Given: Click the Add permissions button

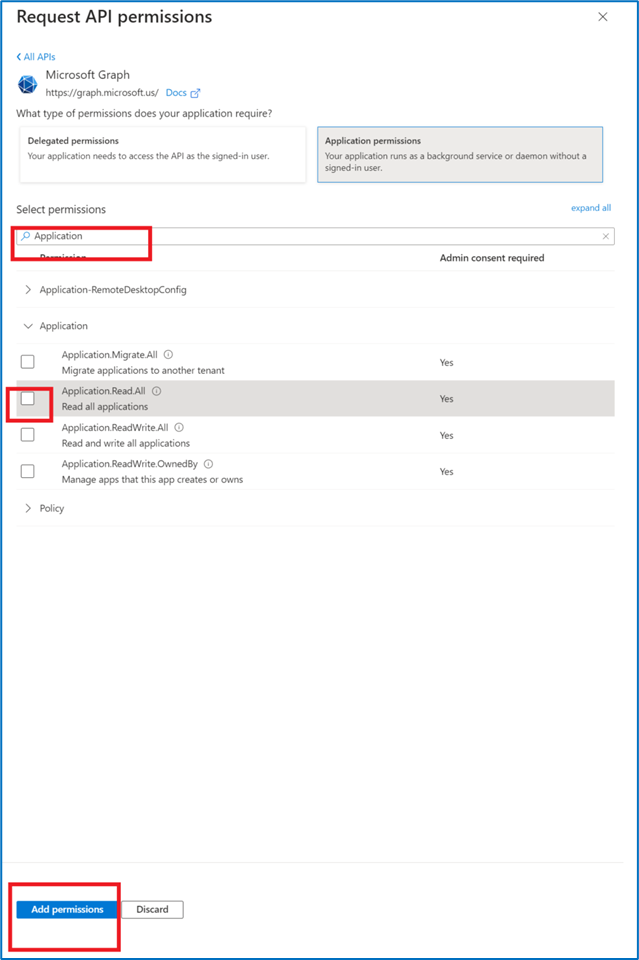Looking at the screenshot, I should coord(67,909).
